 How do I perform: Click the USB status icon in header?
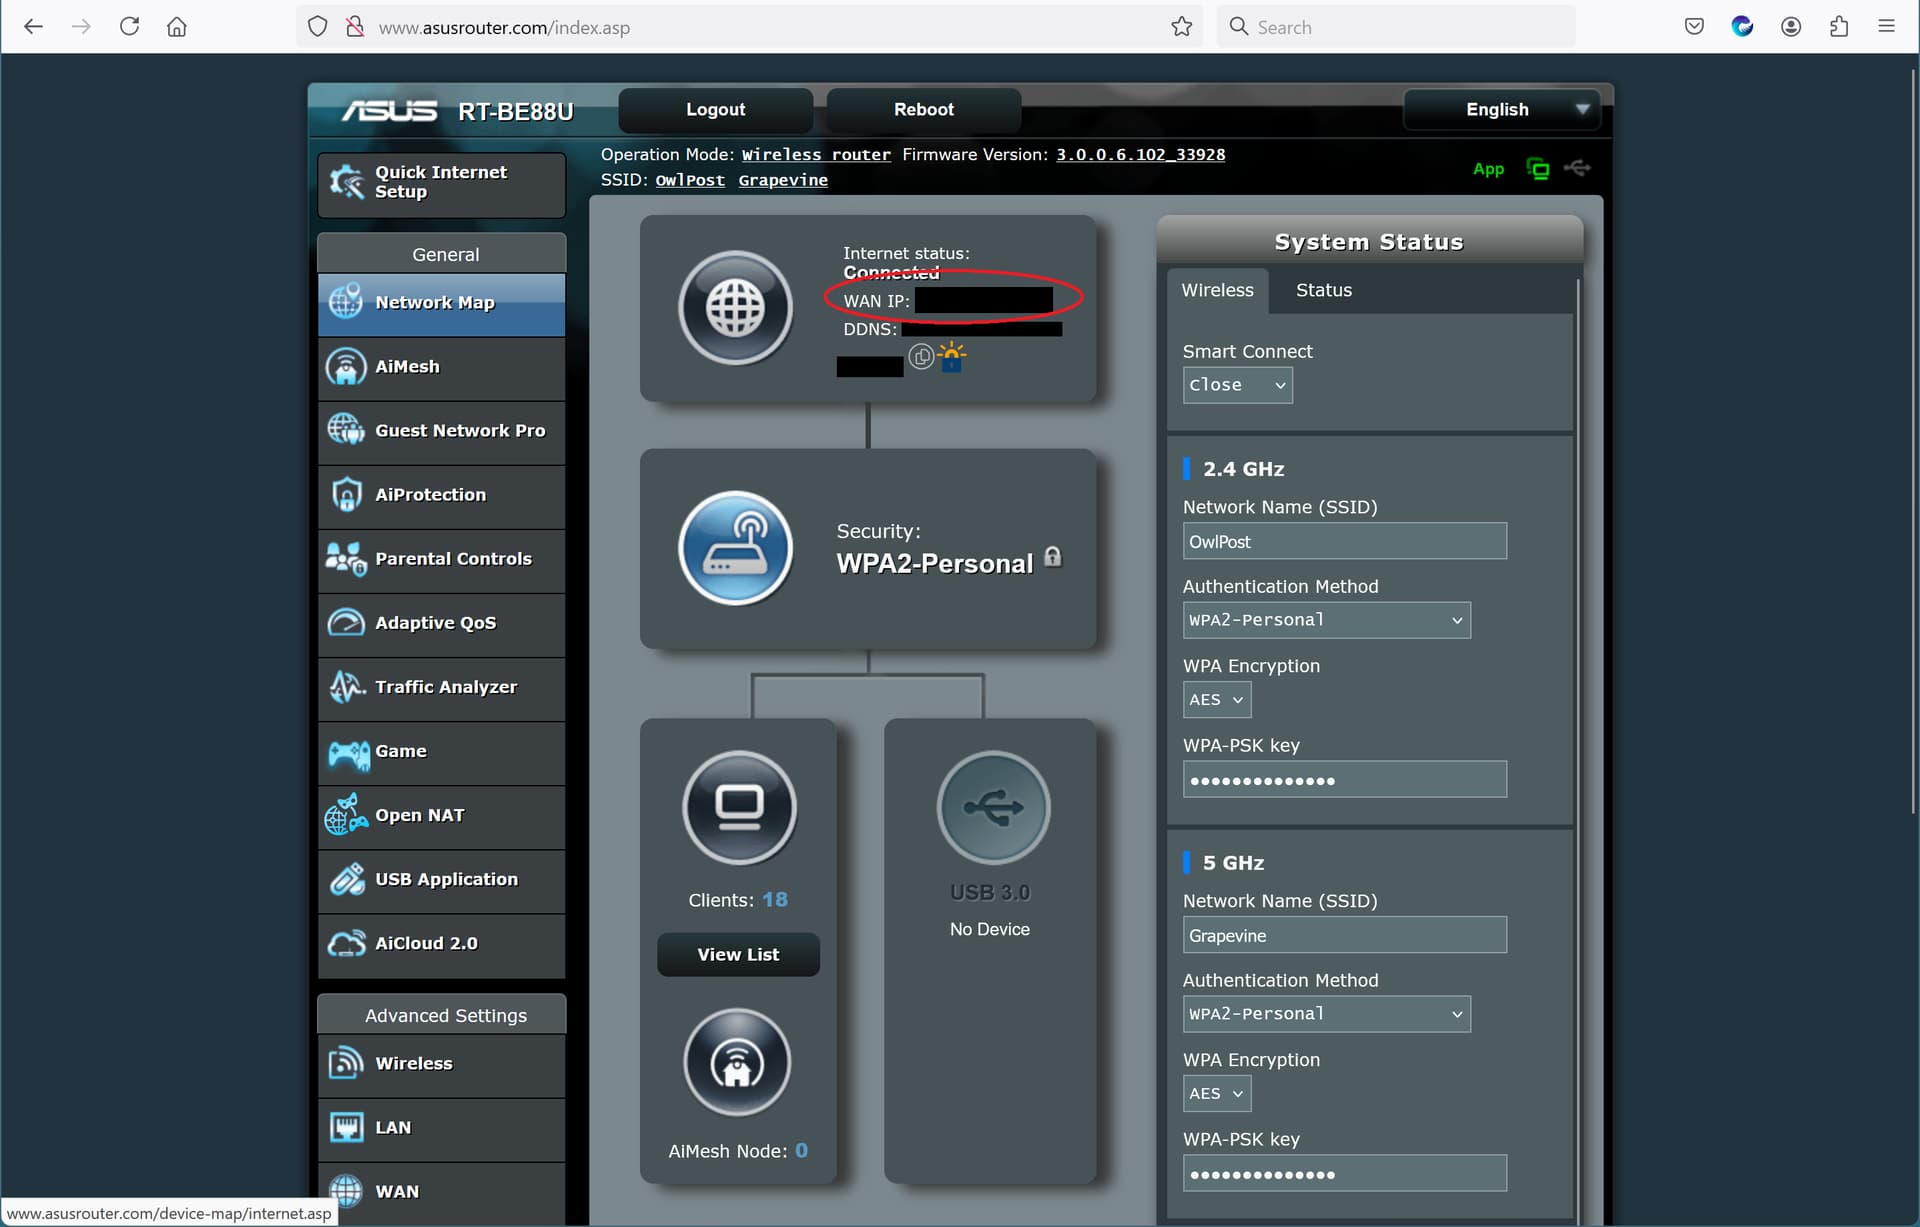1578,168
